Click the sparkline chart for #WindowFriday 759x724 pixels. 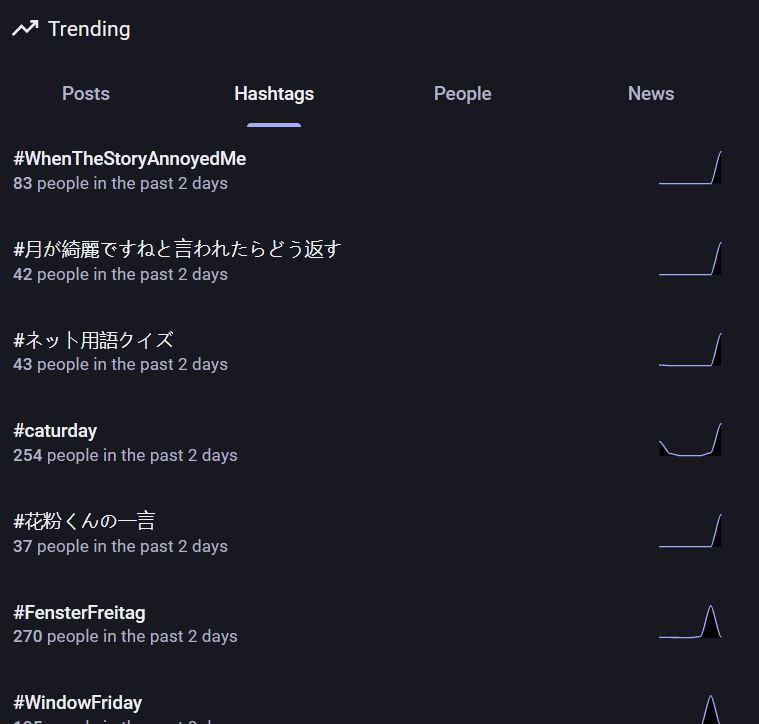tap(690, 709)
